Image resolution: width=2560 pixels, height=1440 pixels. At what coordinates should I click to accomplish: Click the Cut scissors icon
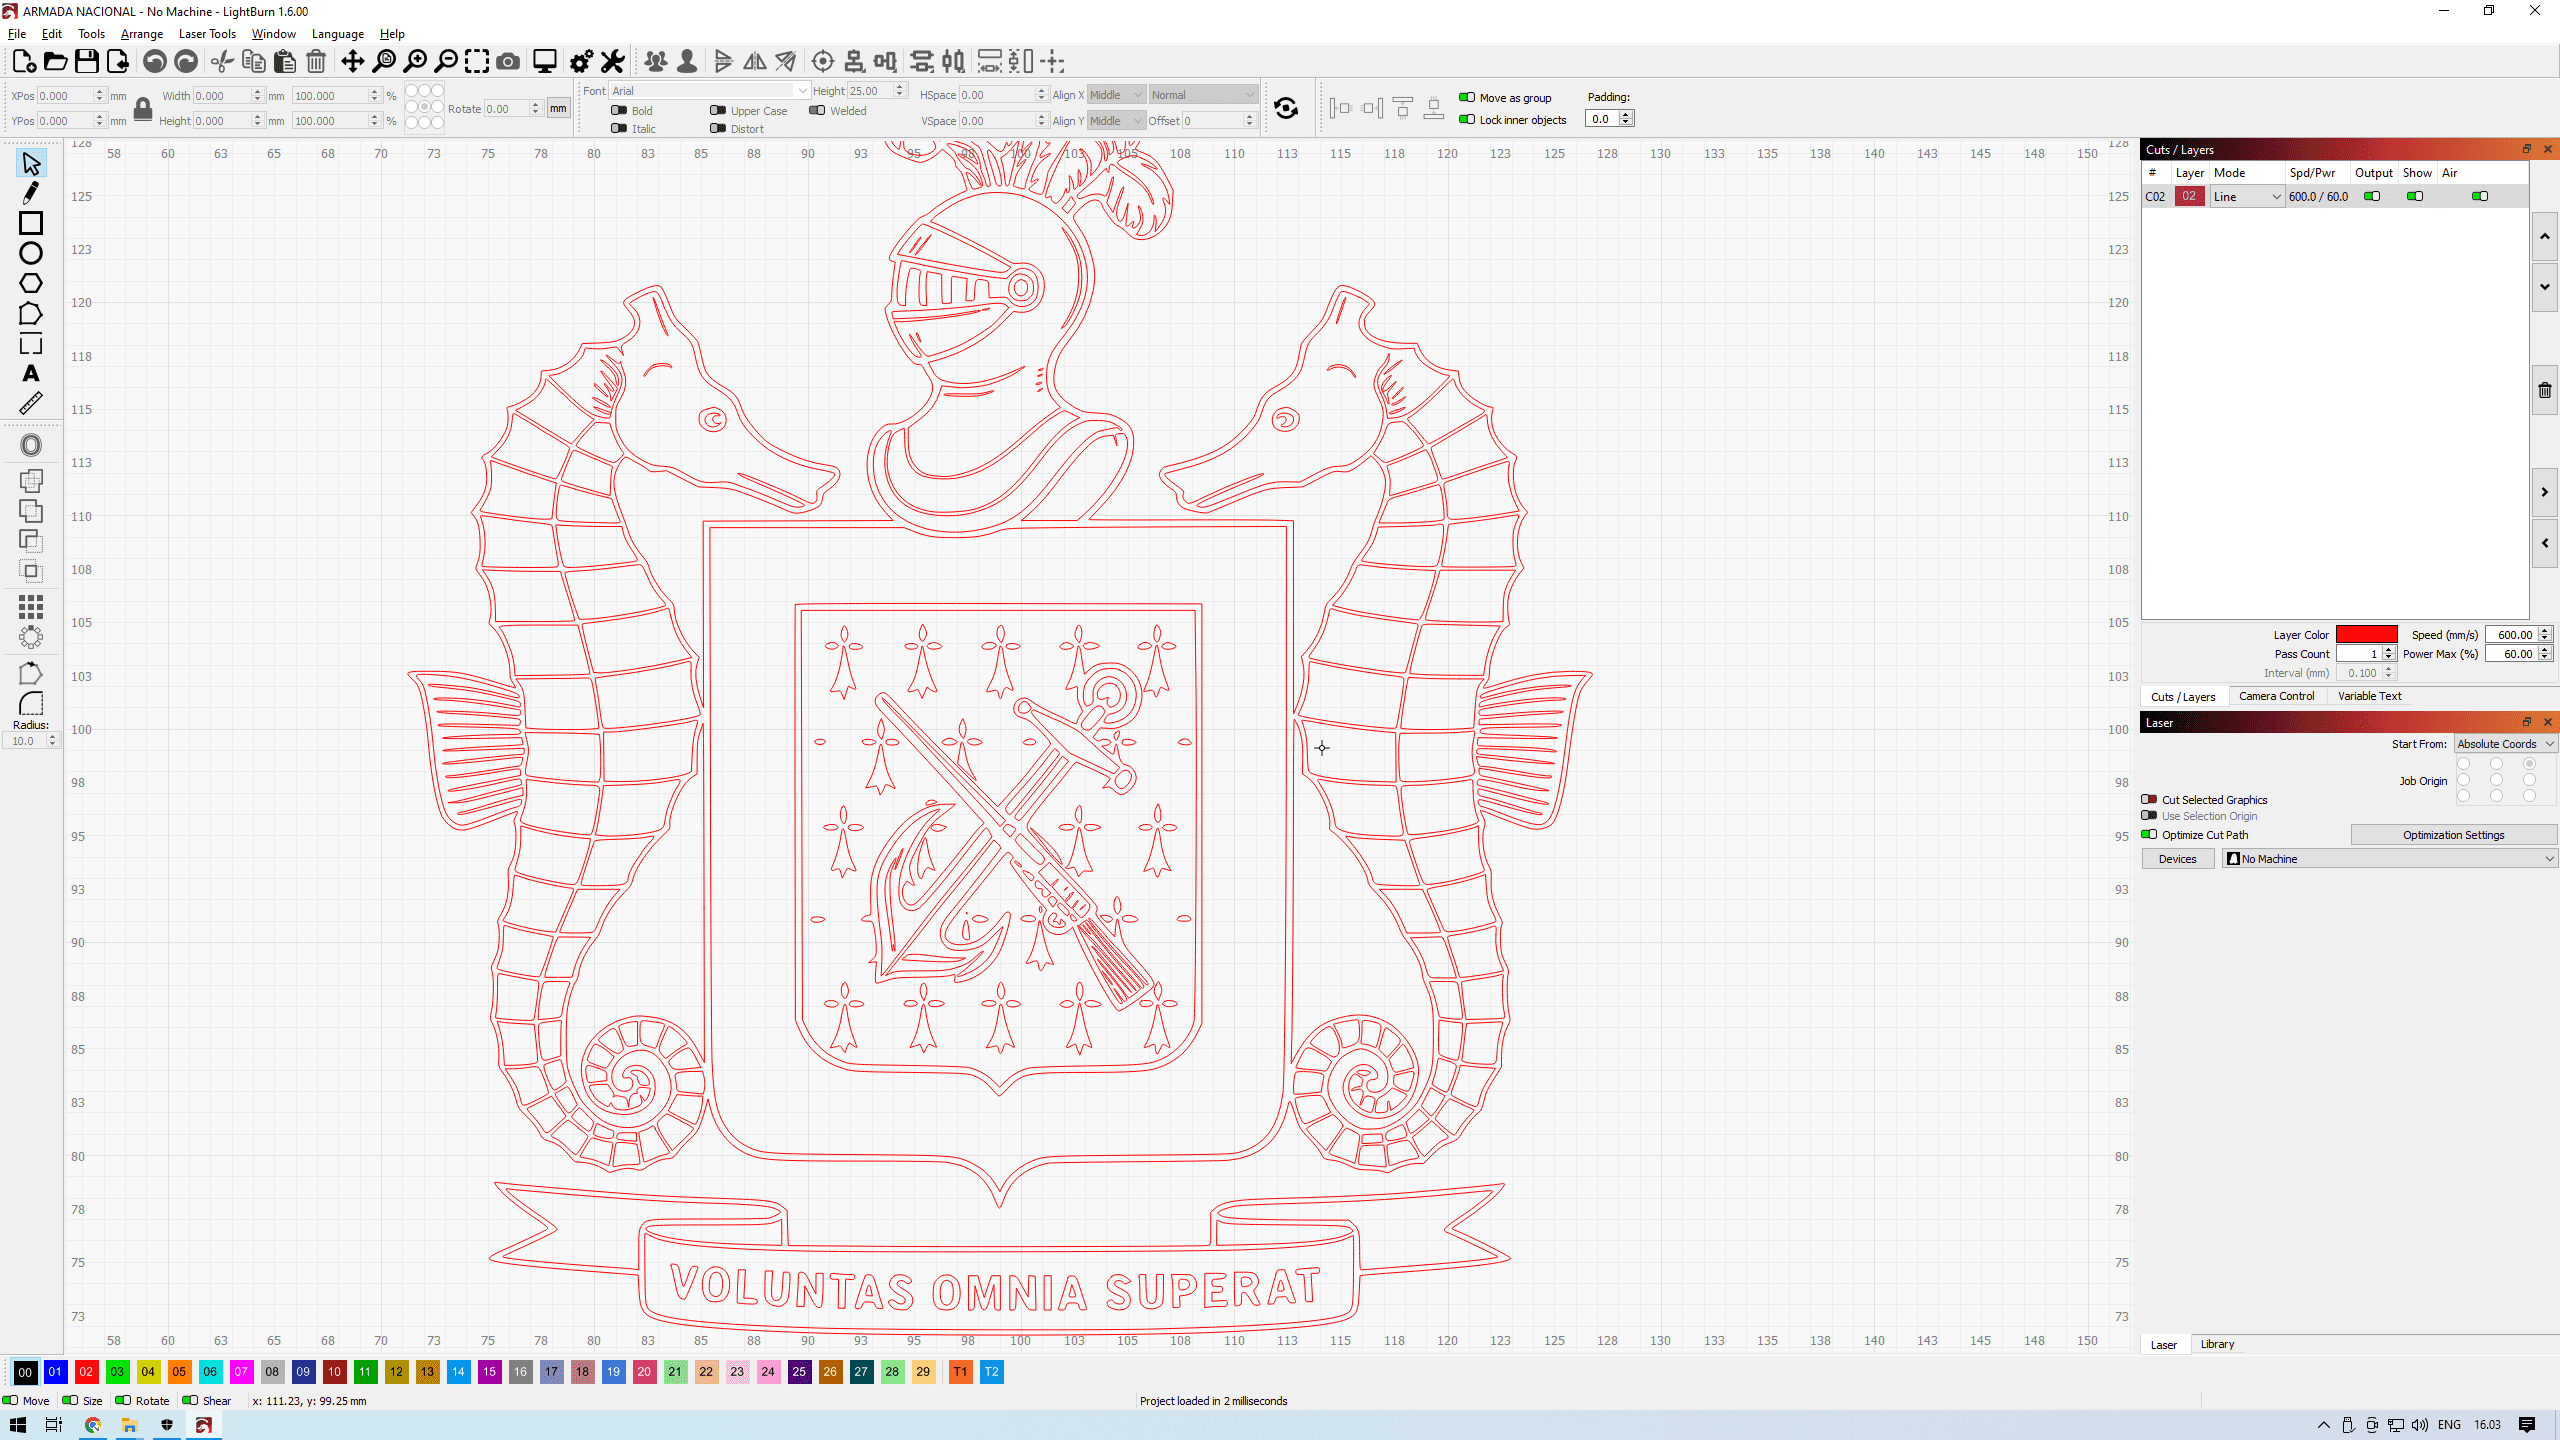222,62
